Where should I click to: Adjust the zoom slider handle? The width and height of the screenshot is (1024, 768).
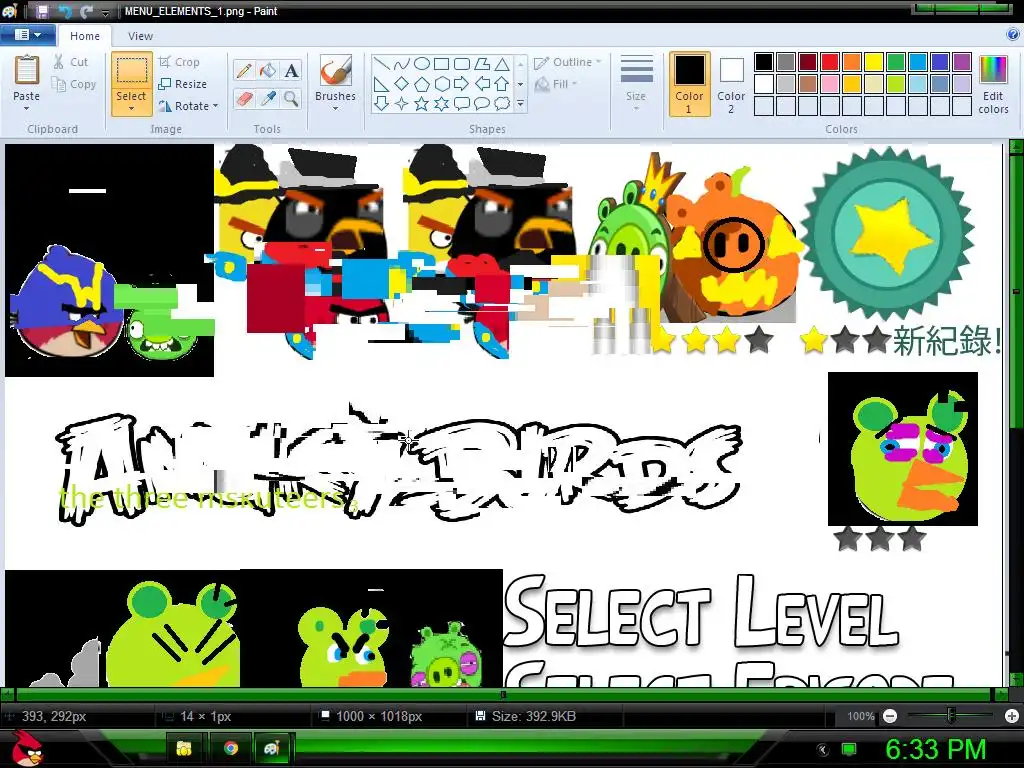[x=952, y=716]
